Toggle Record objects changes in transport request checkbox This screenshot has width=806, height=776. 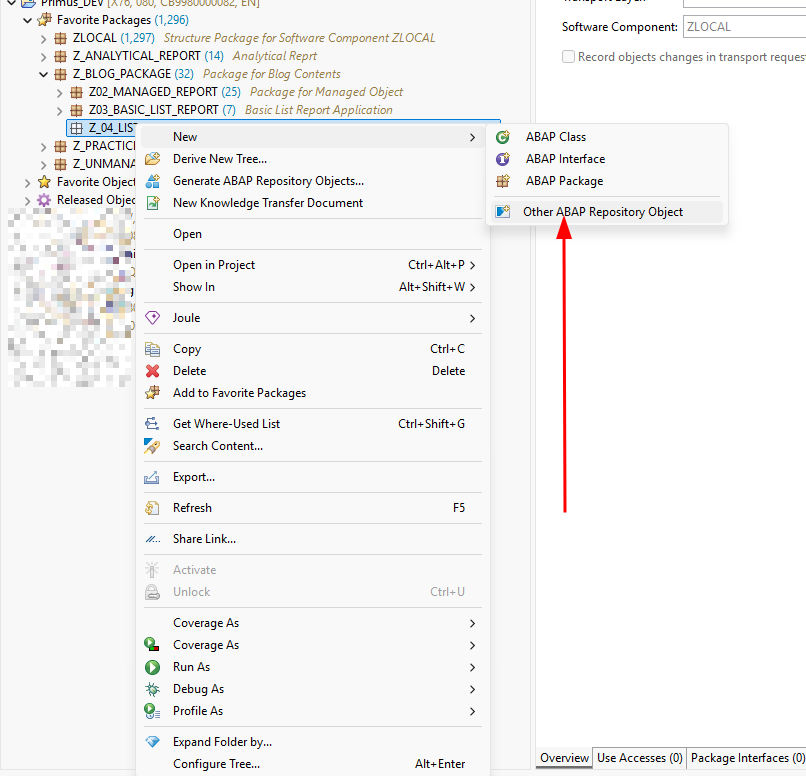point(569,57)
